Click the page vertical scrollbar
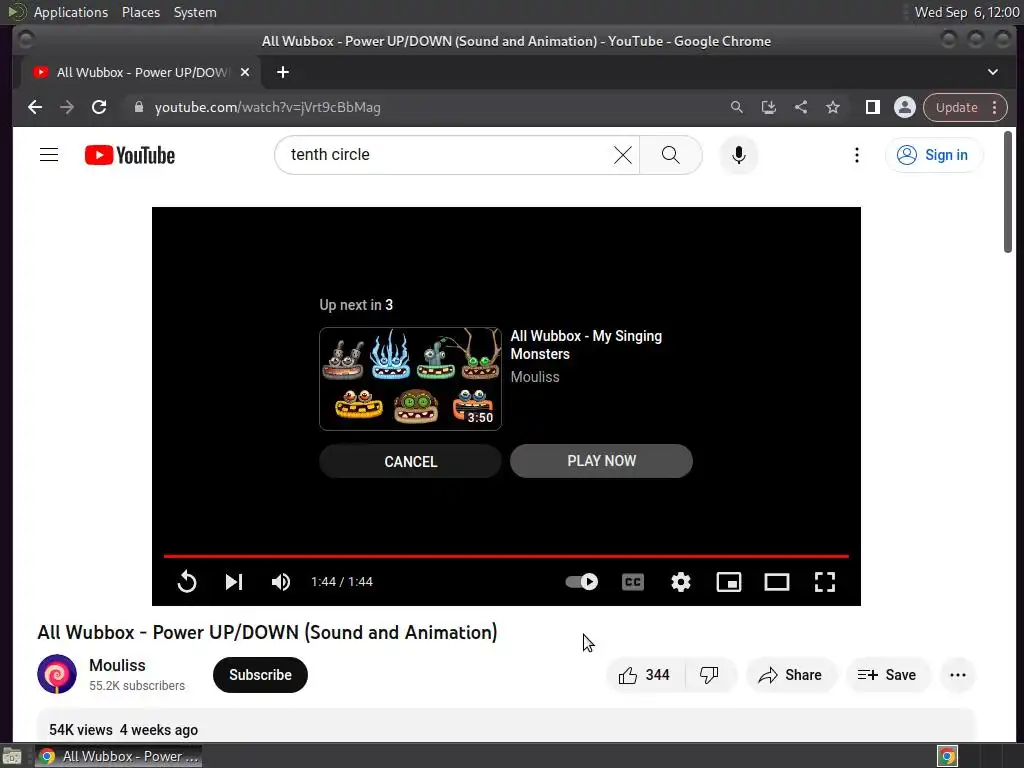The height and width of the screenshot is (768, 1024). click(1008, 191)
